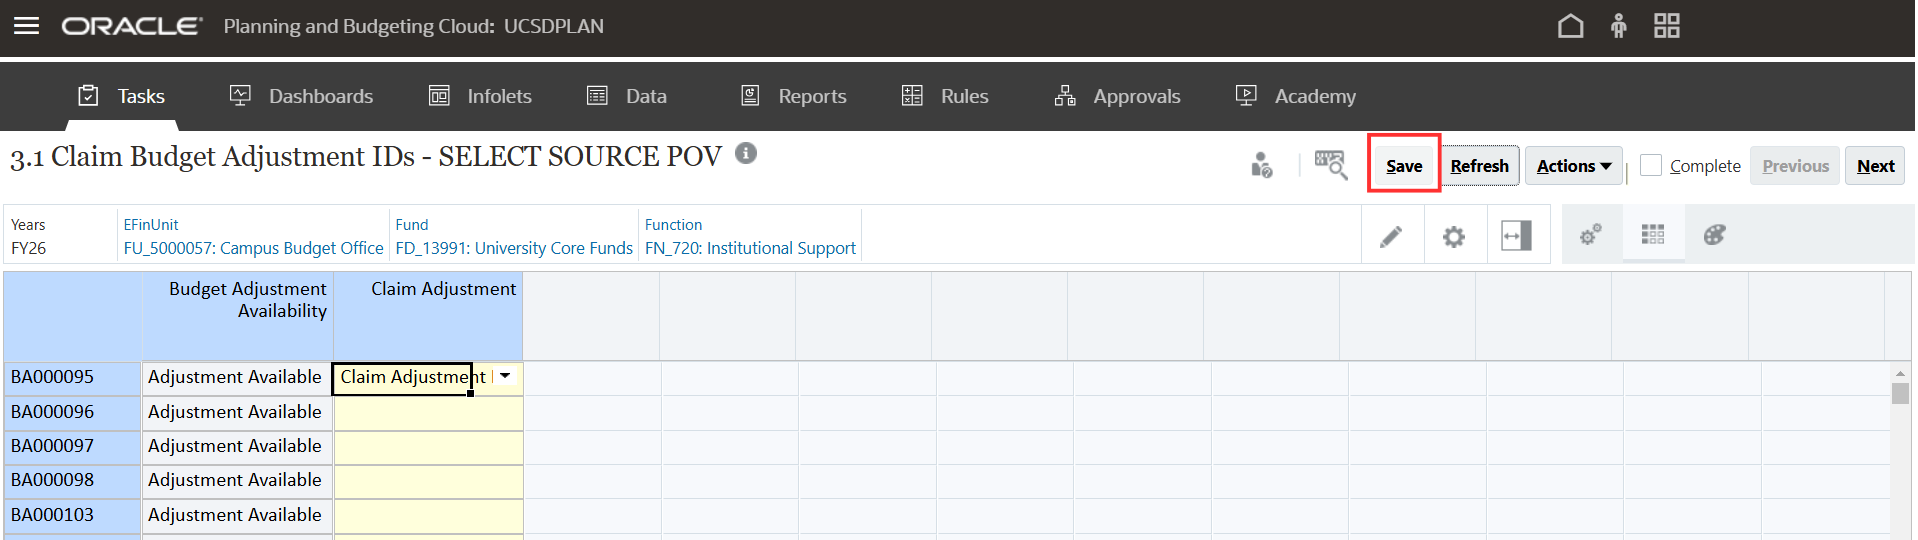Click Claim Adjustment cell for BA000097
This screenshot has height=540, width=1918.
coord(428,447)
